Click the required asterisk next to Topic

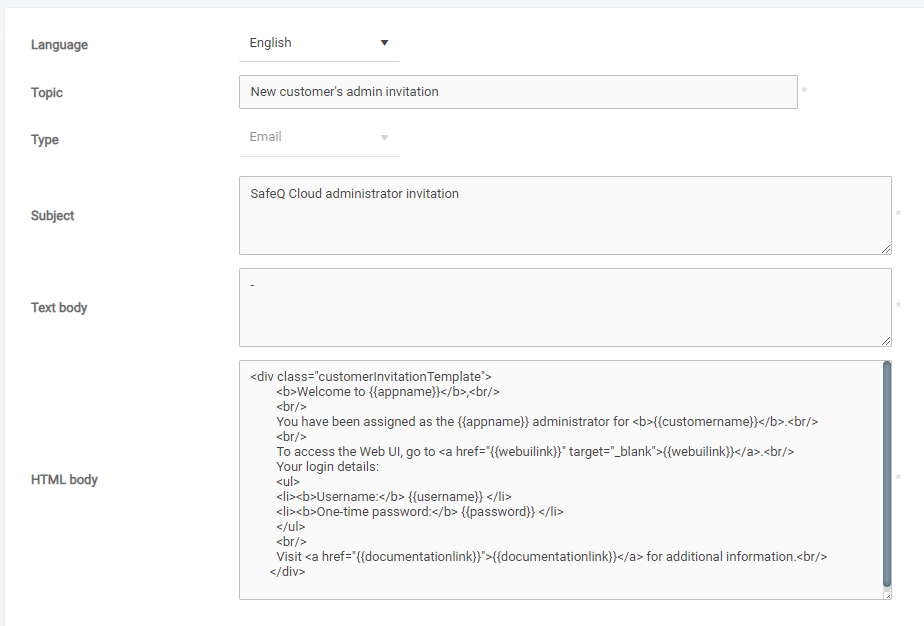[804, 91]
